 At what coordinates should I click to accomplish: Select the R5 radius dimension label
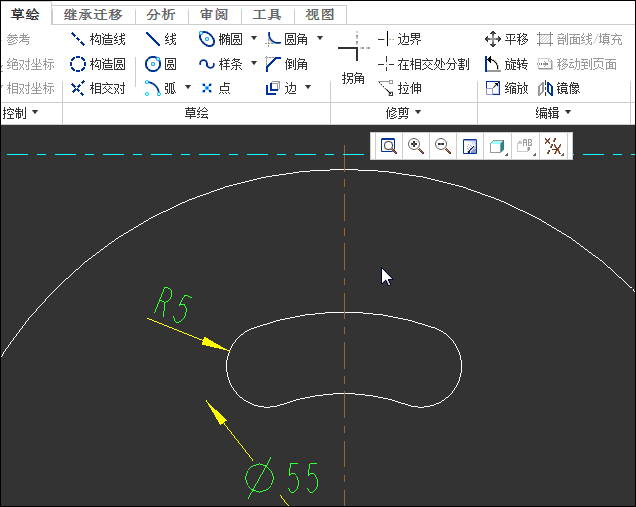(172, 305)
